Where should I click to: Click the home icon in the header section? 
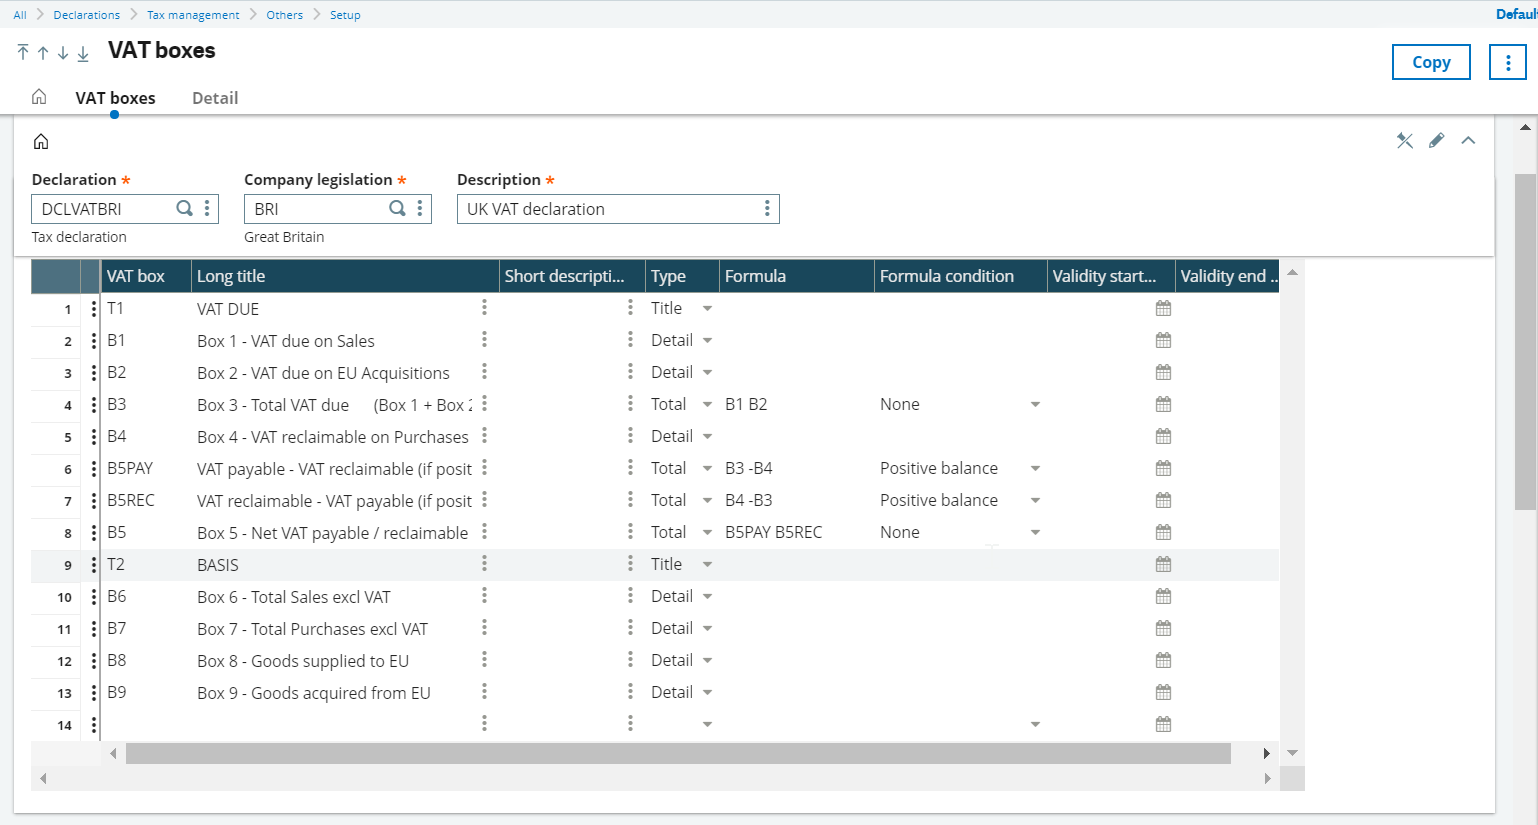(40, 141)
